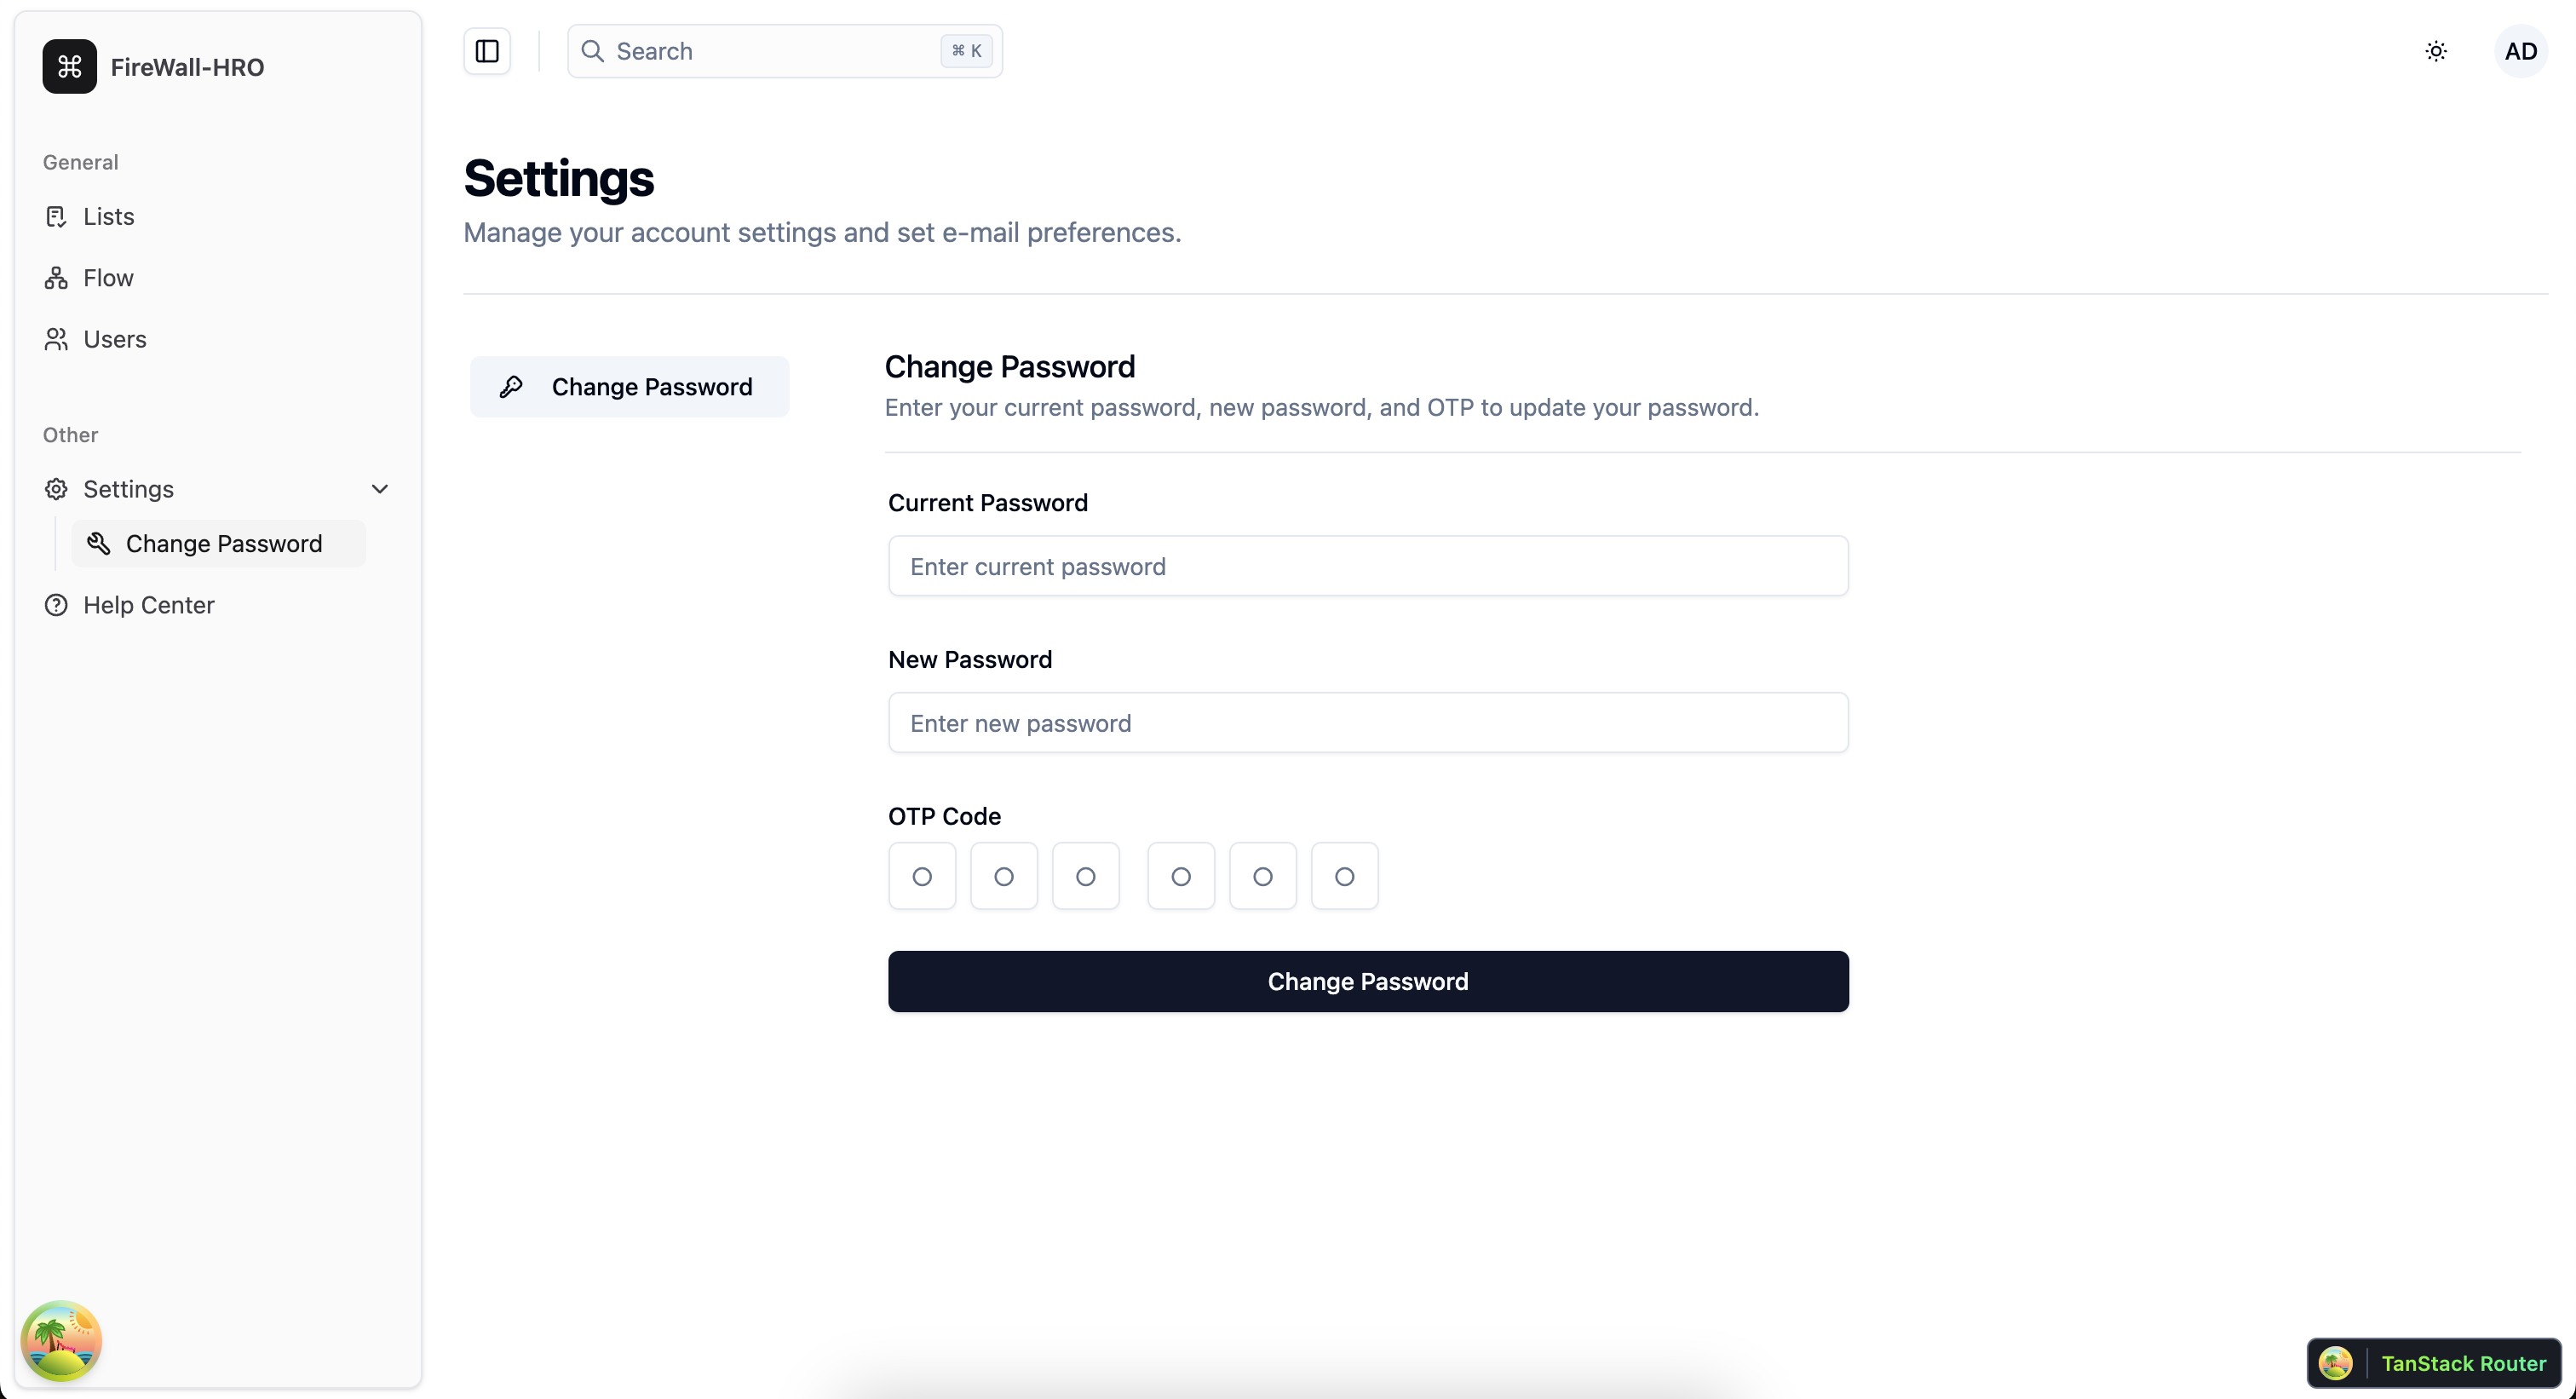Viewport: 2576px width, 1399px height.
Task: Select the last OTP code box
Action: pyautogui.click(x=1344, y=876)
